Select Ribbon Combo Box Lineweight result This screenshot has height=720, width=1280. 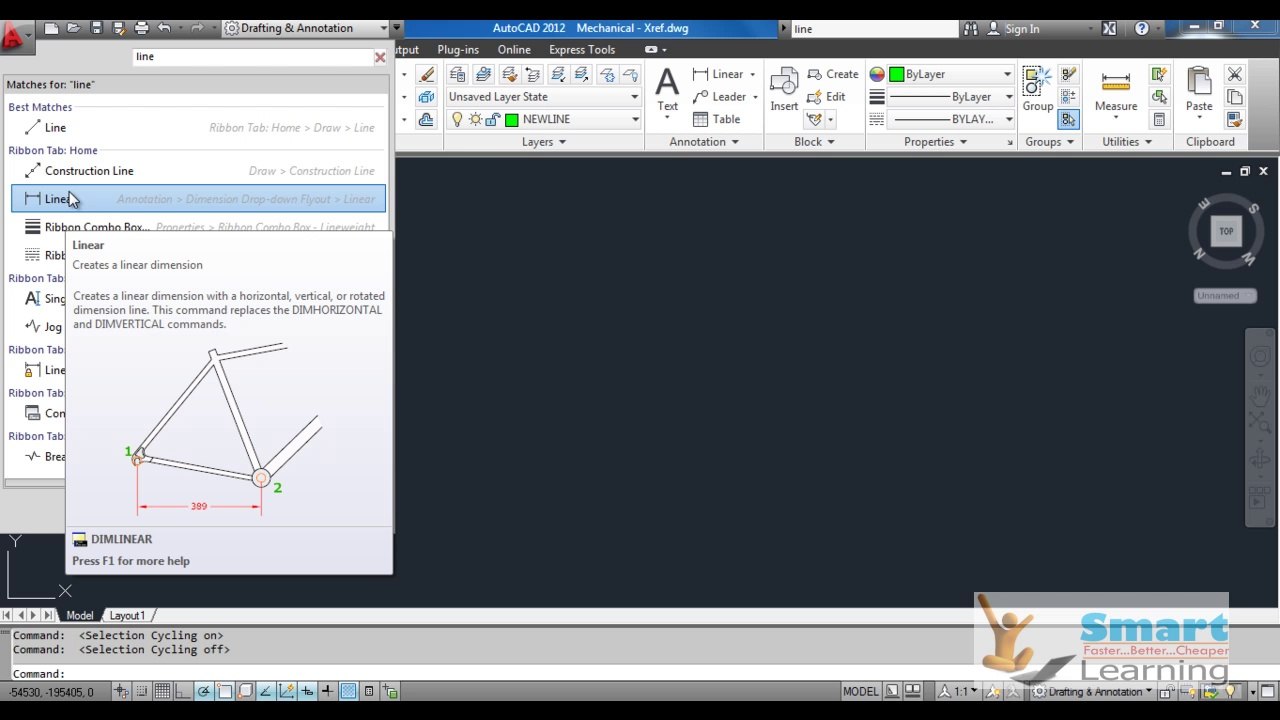pyautogui.click(x=198, y=227)
